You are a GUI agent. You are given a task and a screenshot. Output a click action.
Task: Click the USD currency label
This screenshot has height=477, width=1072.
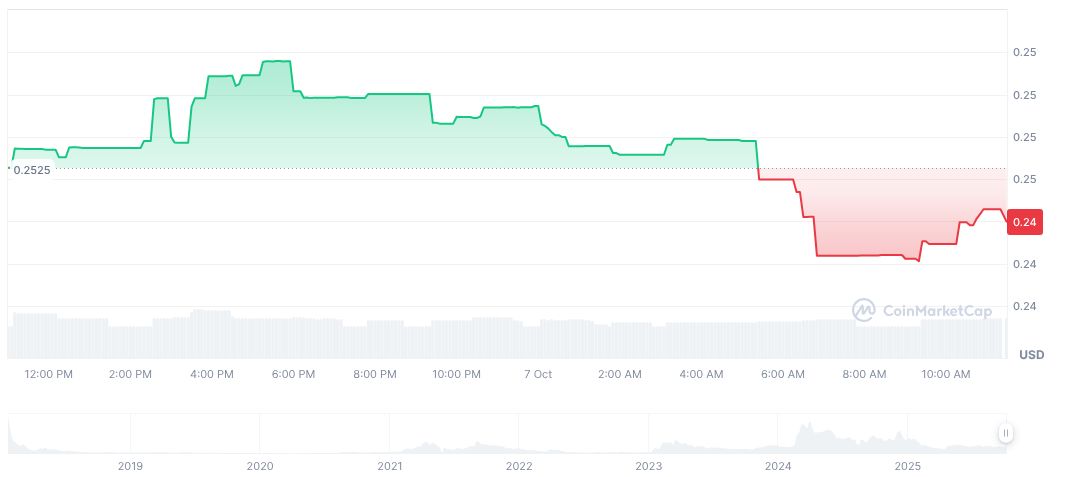pyautogui.click(x=1031, y=355)
